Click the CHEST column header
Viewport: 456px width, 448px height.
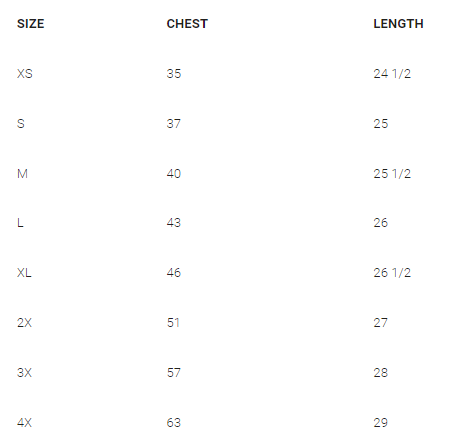[x=187, y=24]
